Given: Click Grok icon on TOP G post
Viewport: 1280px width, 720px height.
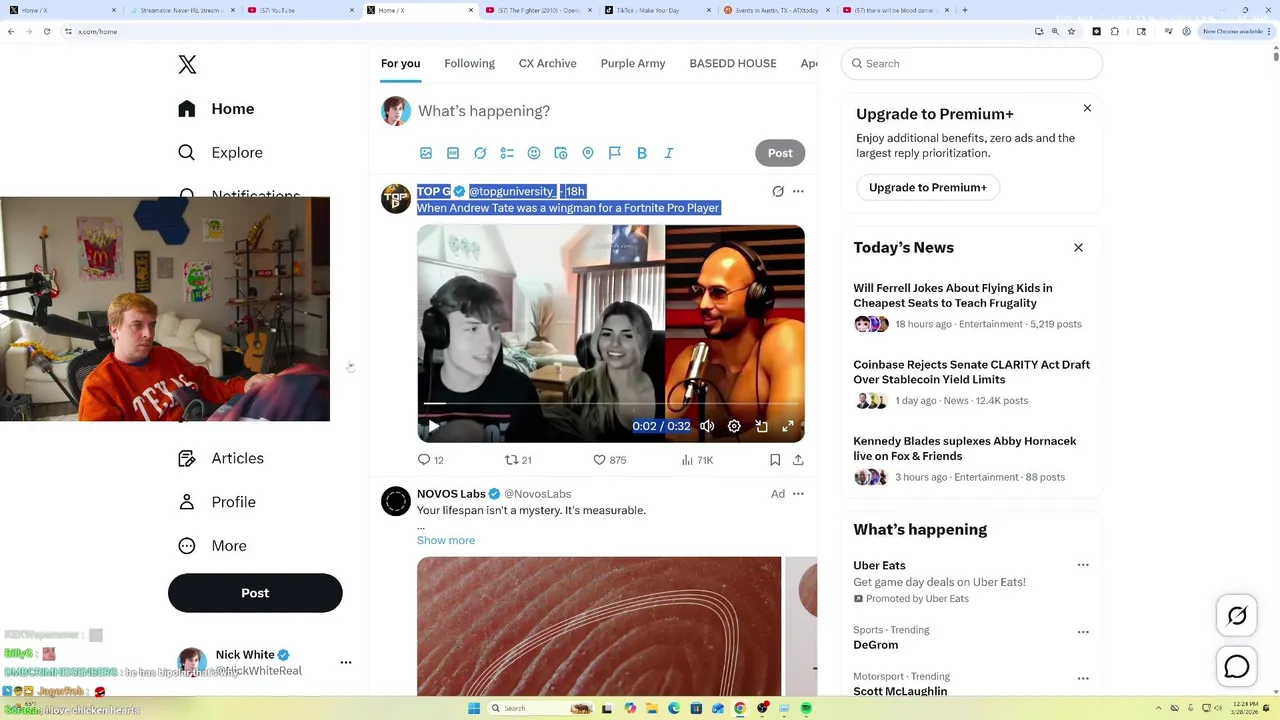Looking at the screenshot, I should 778,191.
